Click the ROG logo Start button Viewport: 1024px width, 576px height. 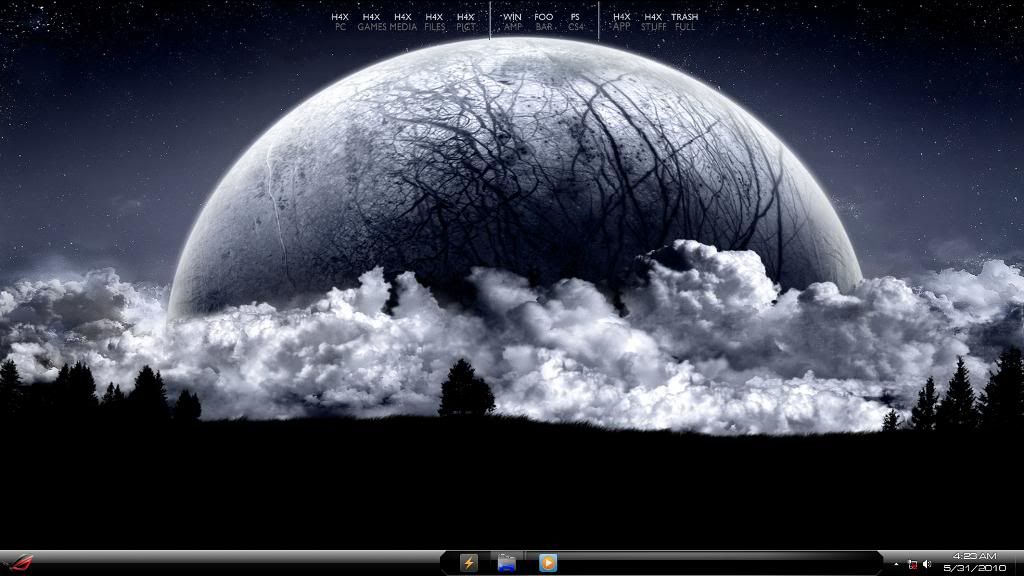(x=20, y=562)
